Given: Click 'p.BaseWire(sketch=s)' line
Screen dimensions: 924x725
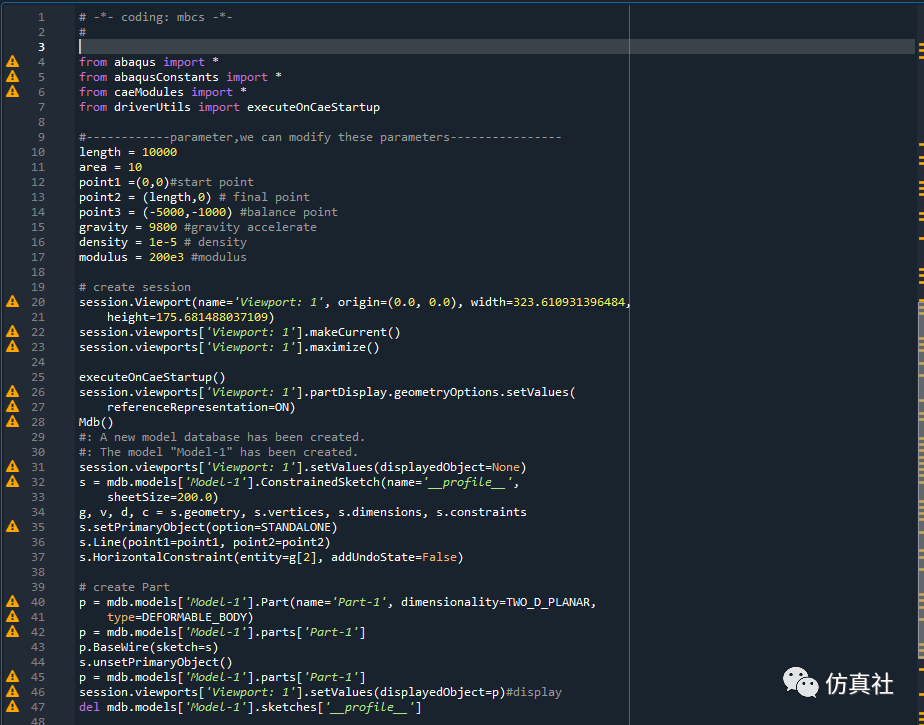Looking at the screenshot, I should click(x=148, y=647).
